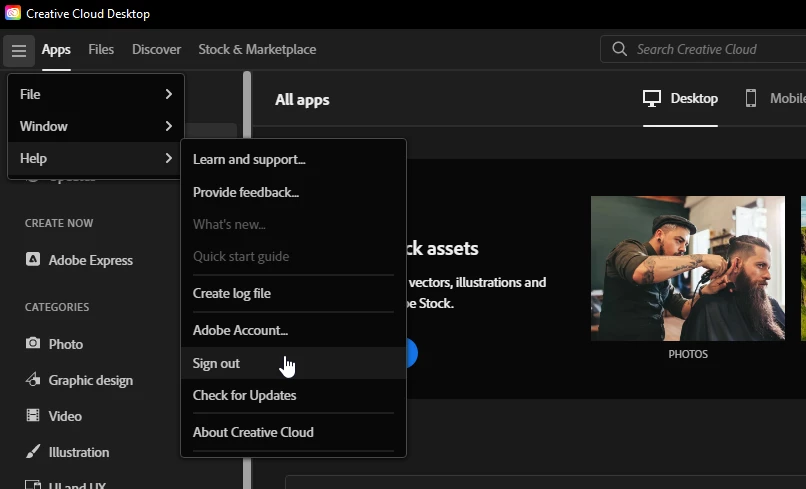Image resolution: width=806 pixels, height=489 pixels.
Task: Click the barber PHOTOS thumbnail
Action: (688, 268)
